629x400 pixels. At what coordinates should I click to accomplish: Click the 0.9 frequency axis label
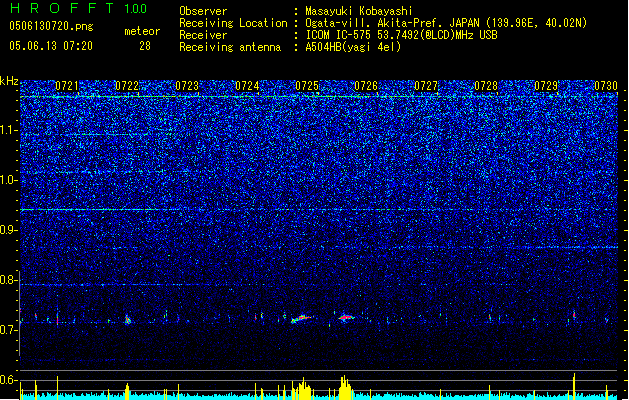tap(9, 230)
